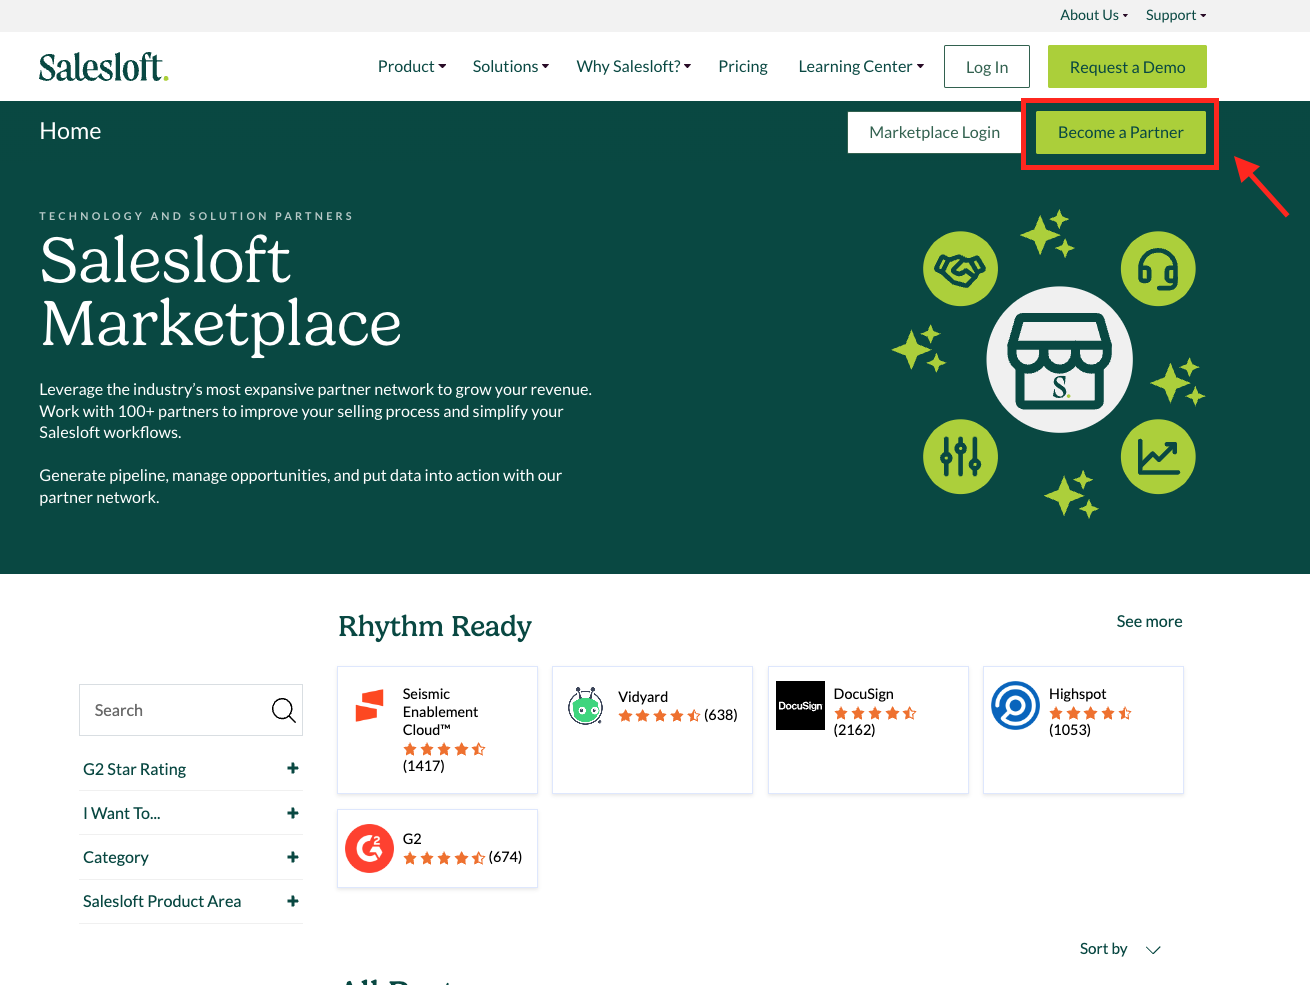This screenshot has width=1310, height=985.
Task: Expand the Category filter
Action: (x=191, y=857)
